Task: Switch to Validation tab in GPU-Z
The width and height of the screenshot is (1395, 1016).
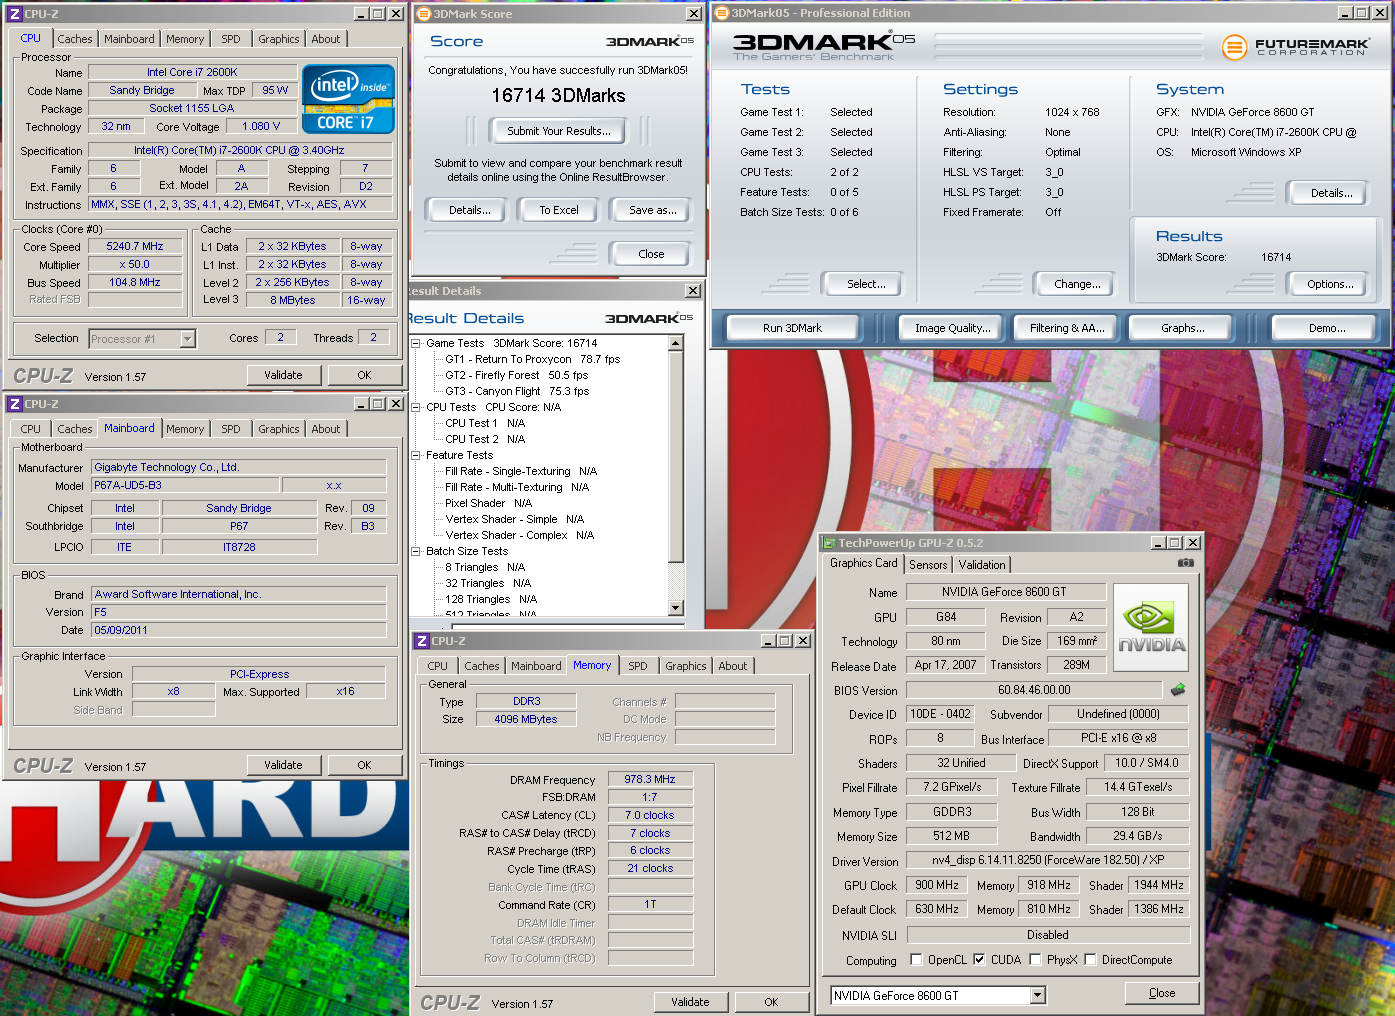Action: click(x=982, y=565)
